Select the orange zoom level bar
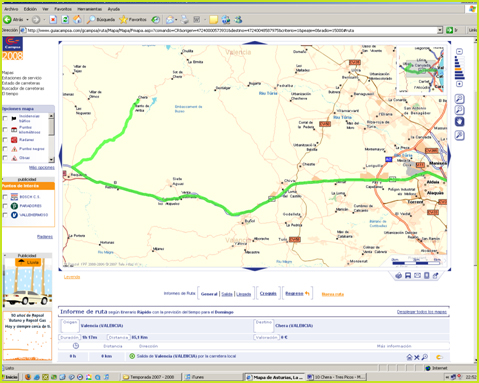 tap(459, 69)
